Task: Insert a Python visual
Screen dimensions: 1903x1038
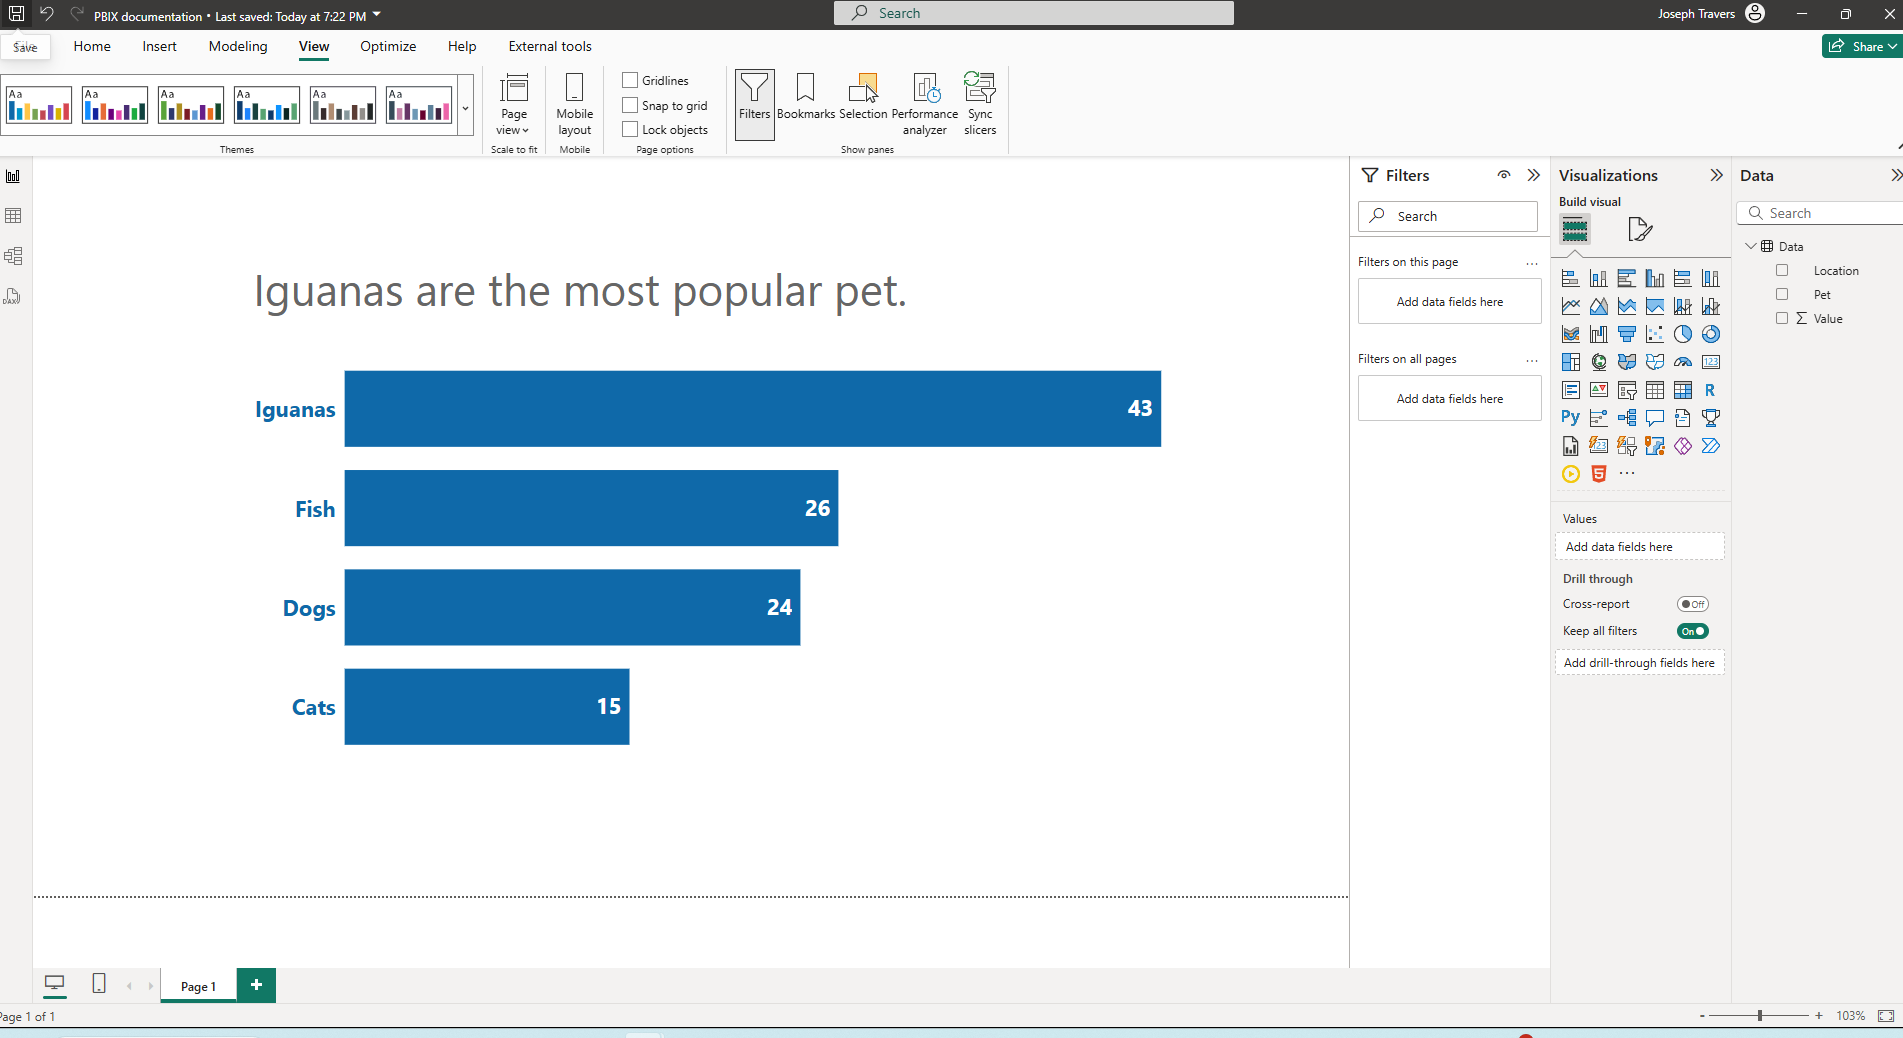Action: tap(1570, 417)
